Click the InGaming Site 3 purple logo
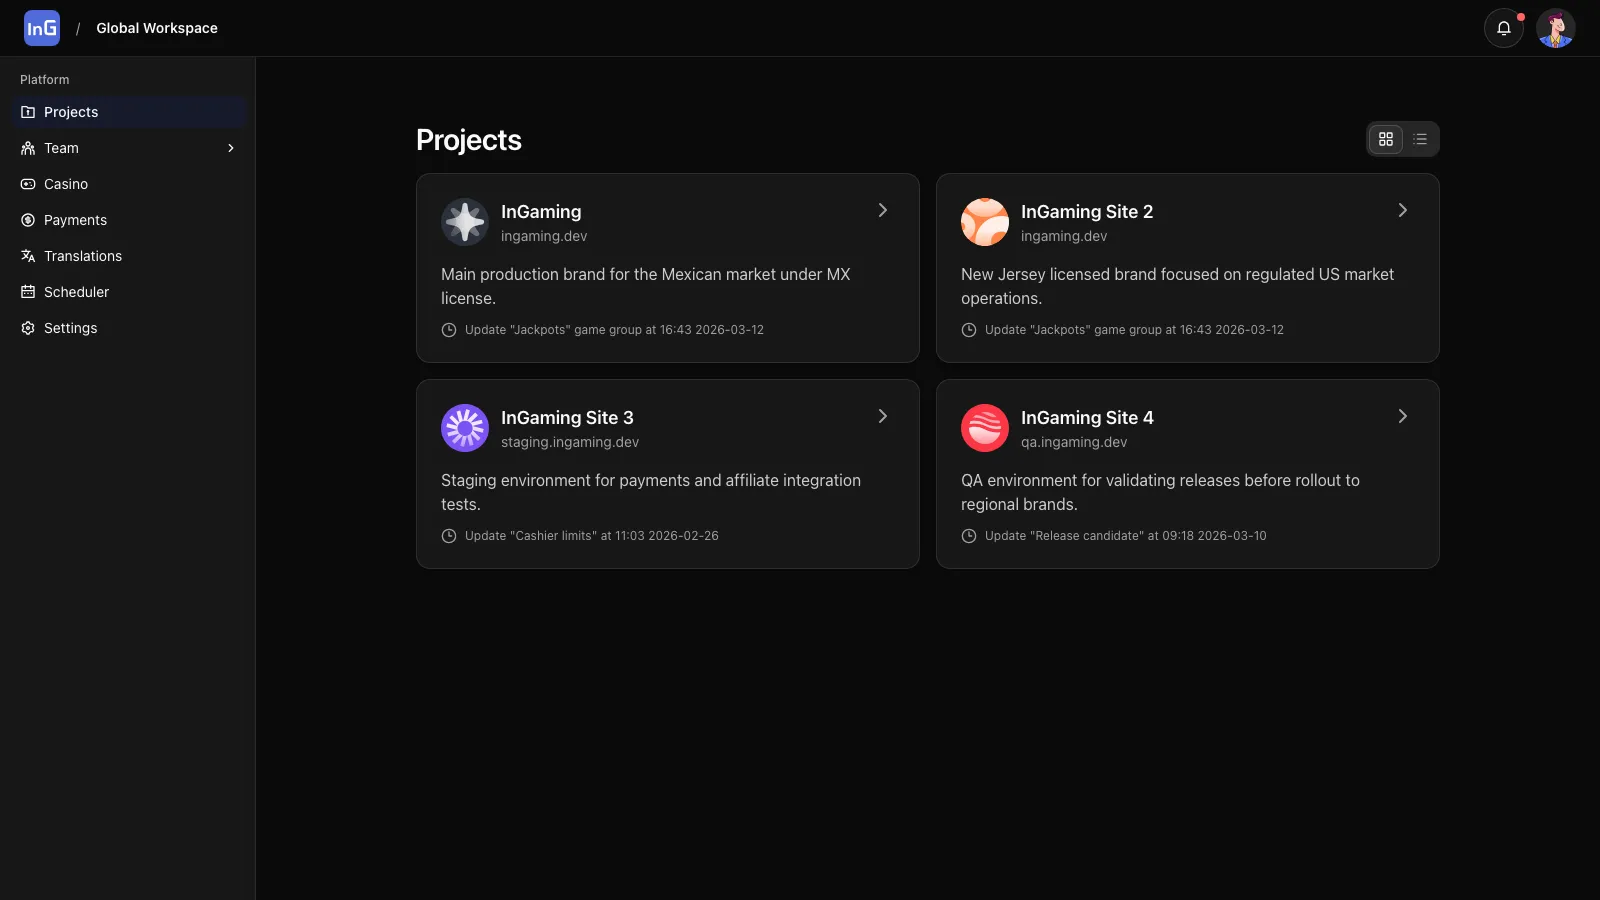Screen dimensions: 1600x900 (x=465, y=428)
